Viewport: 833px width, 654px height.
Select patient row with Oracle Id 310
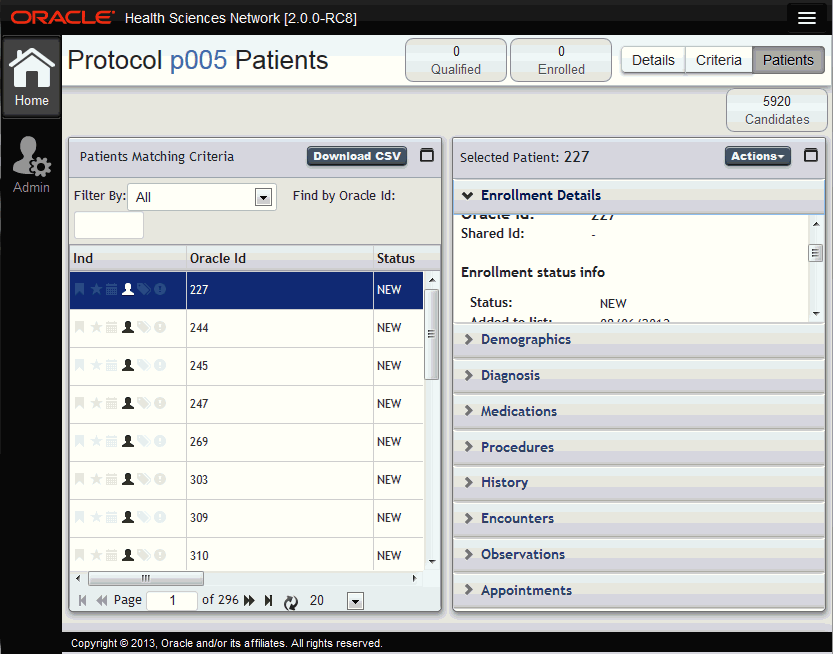coord(246,556)
